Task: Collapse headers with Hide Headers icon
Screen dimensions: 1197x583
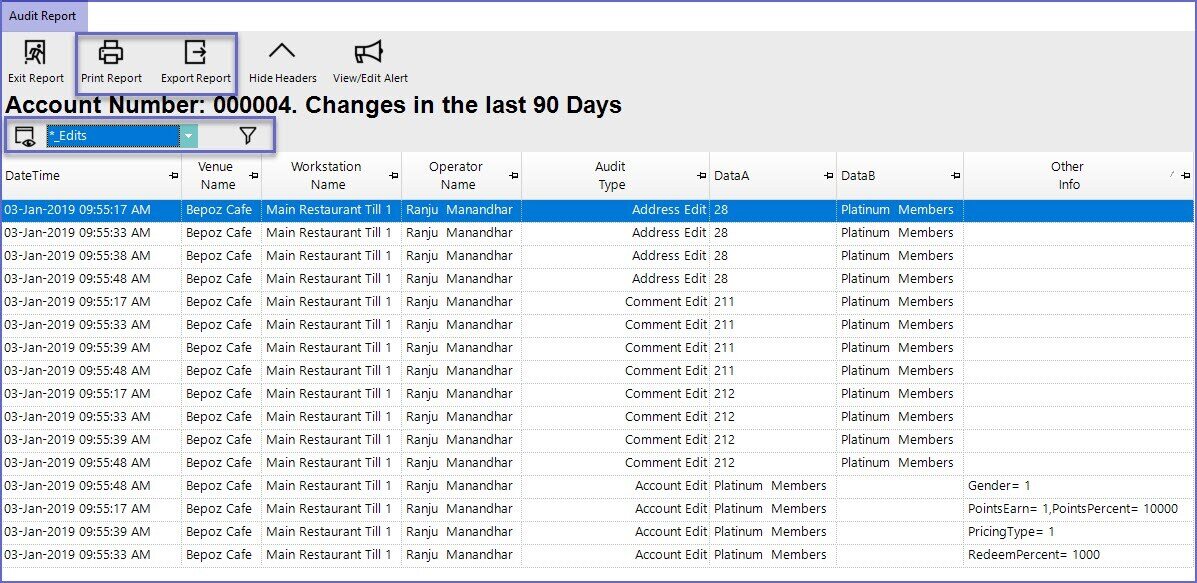Action: tap(282, 53)
